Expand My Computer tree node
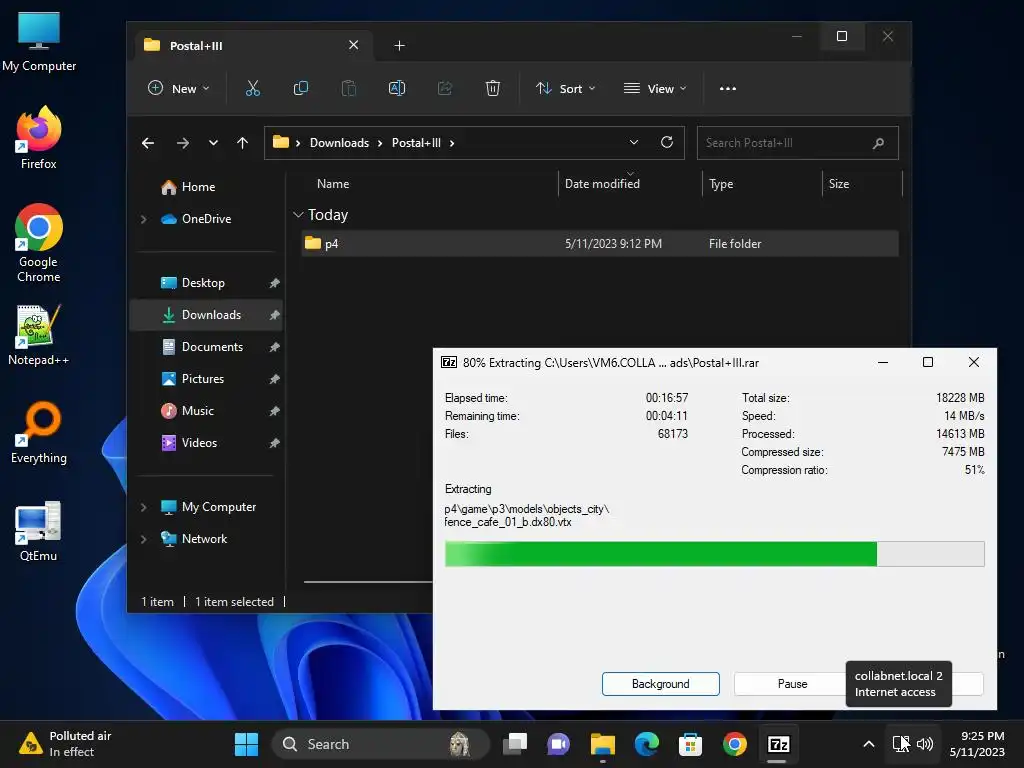The height and width of the screenshot is (768, 1024). coord(144,507)
